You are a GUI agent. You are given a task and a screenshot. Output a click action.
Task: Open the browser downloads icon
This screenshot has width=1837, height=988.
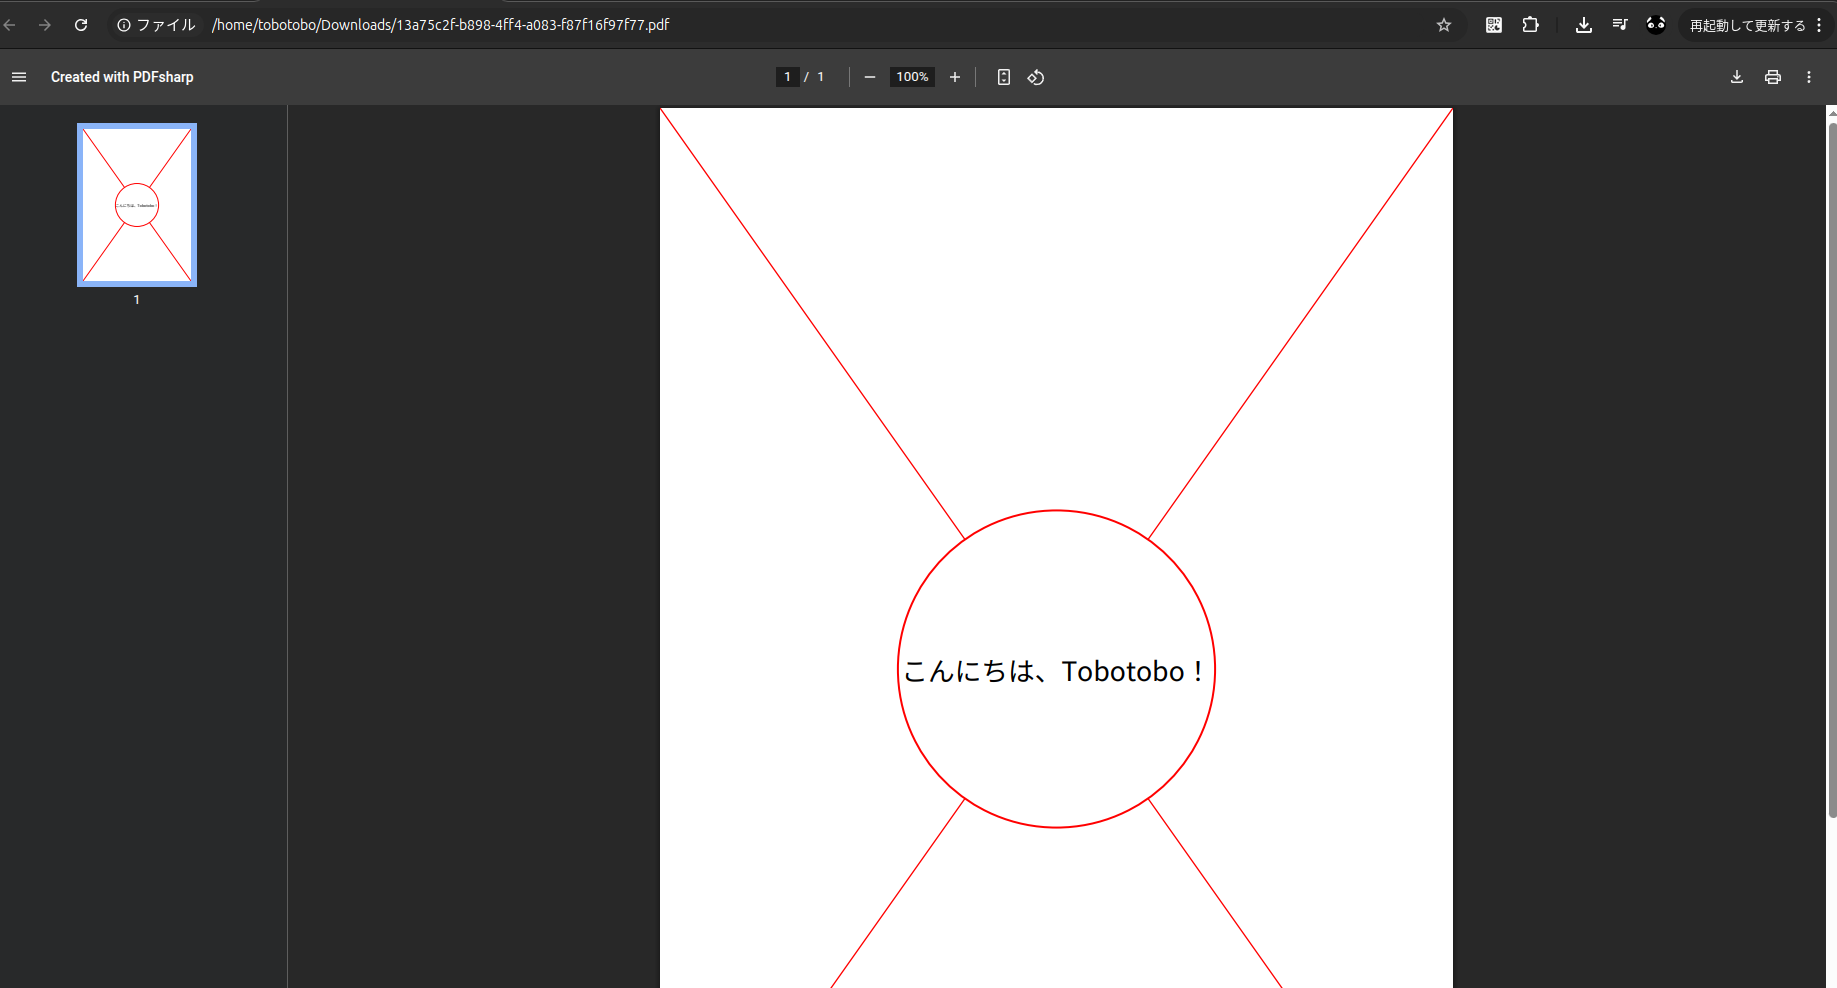[x=1584, y=25]
